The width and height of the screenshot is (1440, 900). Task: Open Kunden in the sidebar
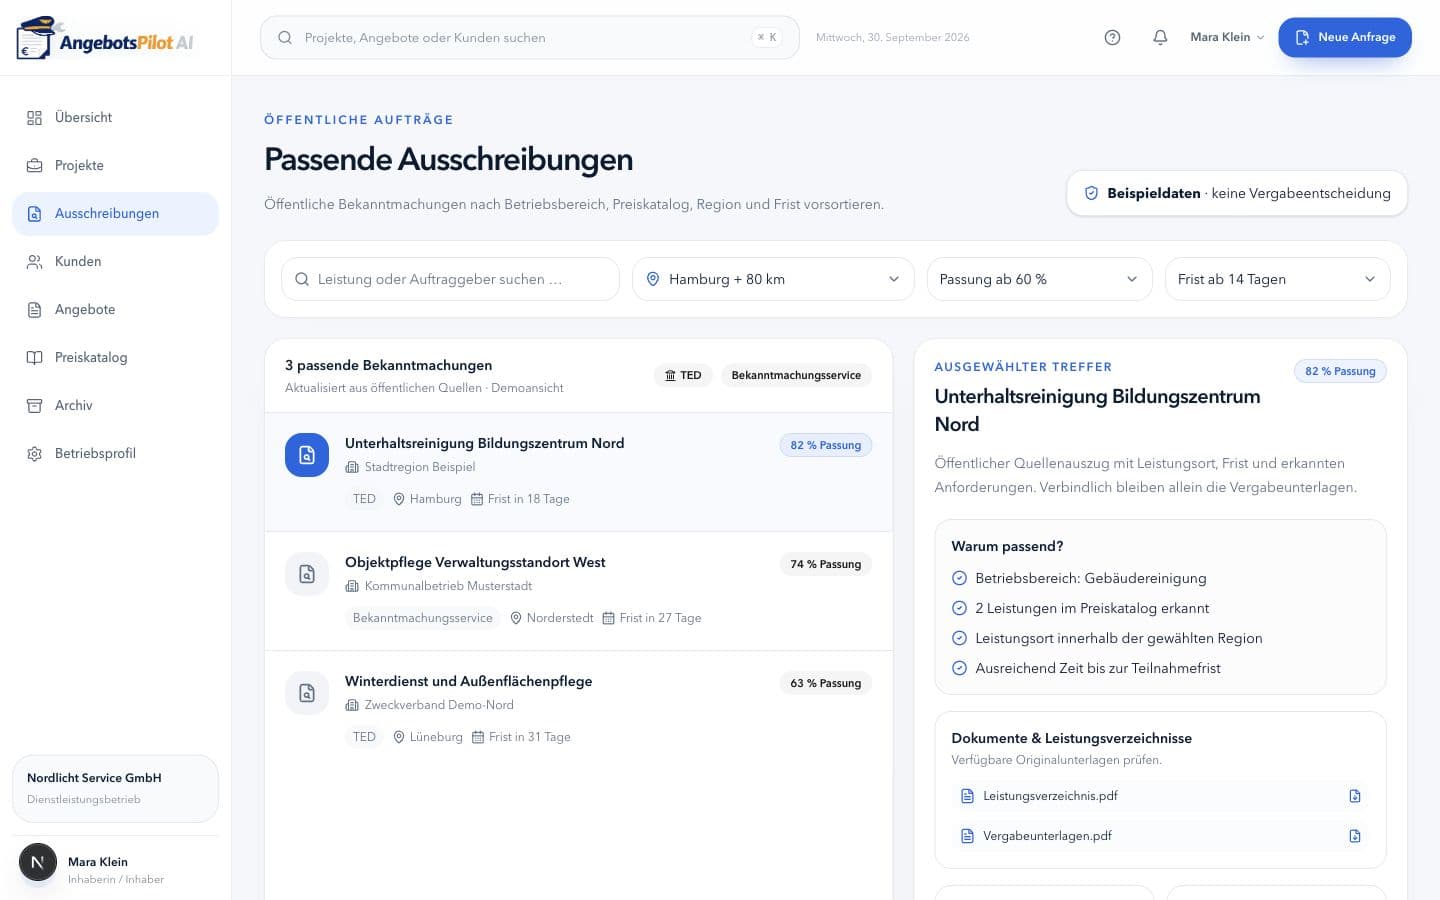115,262
